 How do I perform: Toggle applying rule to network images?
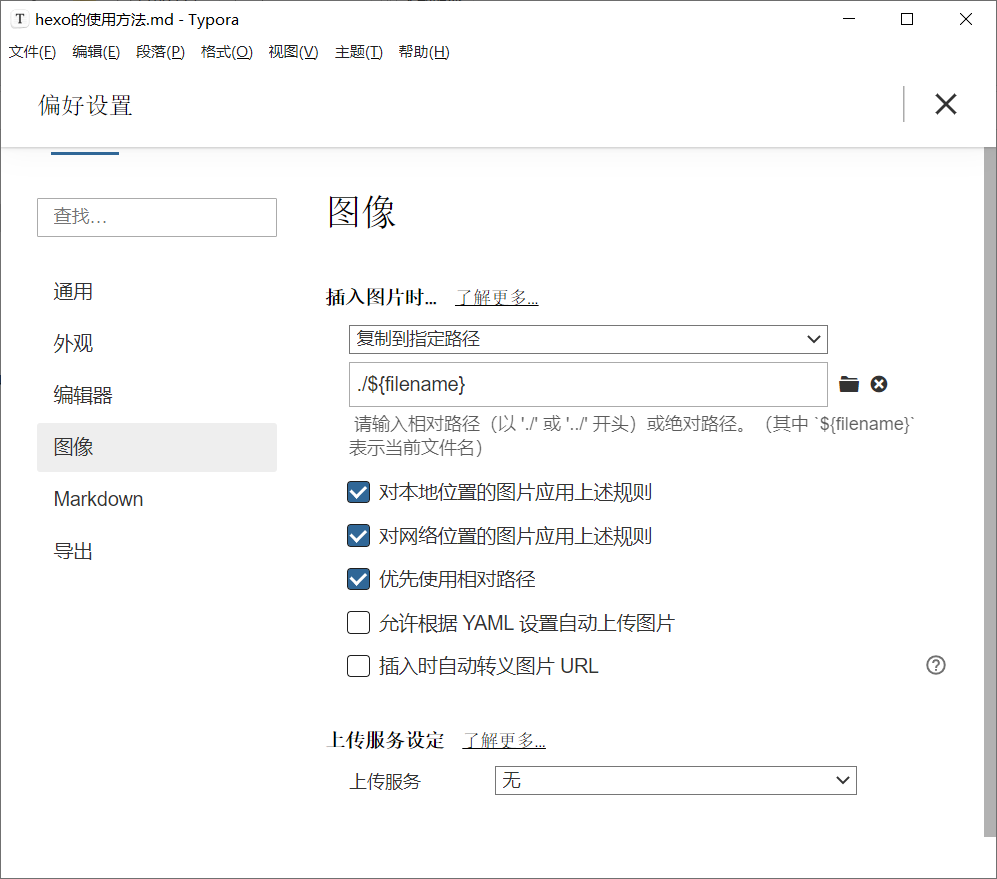359,536
